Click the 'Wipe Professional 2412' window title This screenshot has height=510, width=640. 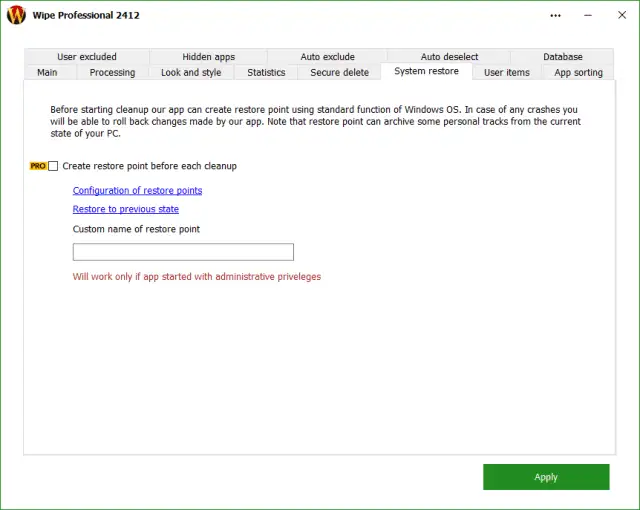click(86, 16)
